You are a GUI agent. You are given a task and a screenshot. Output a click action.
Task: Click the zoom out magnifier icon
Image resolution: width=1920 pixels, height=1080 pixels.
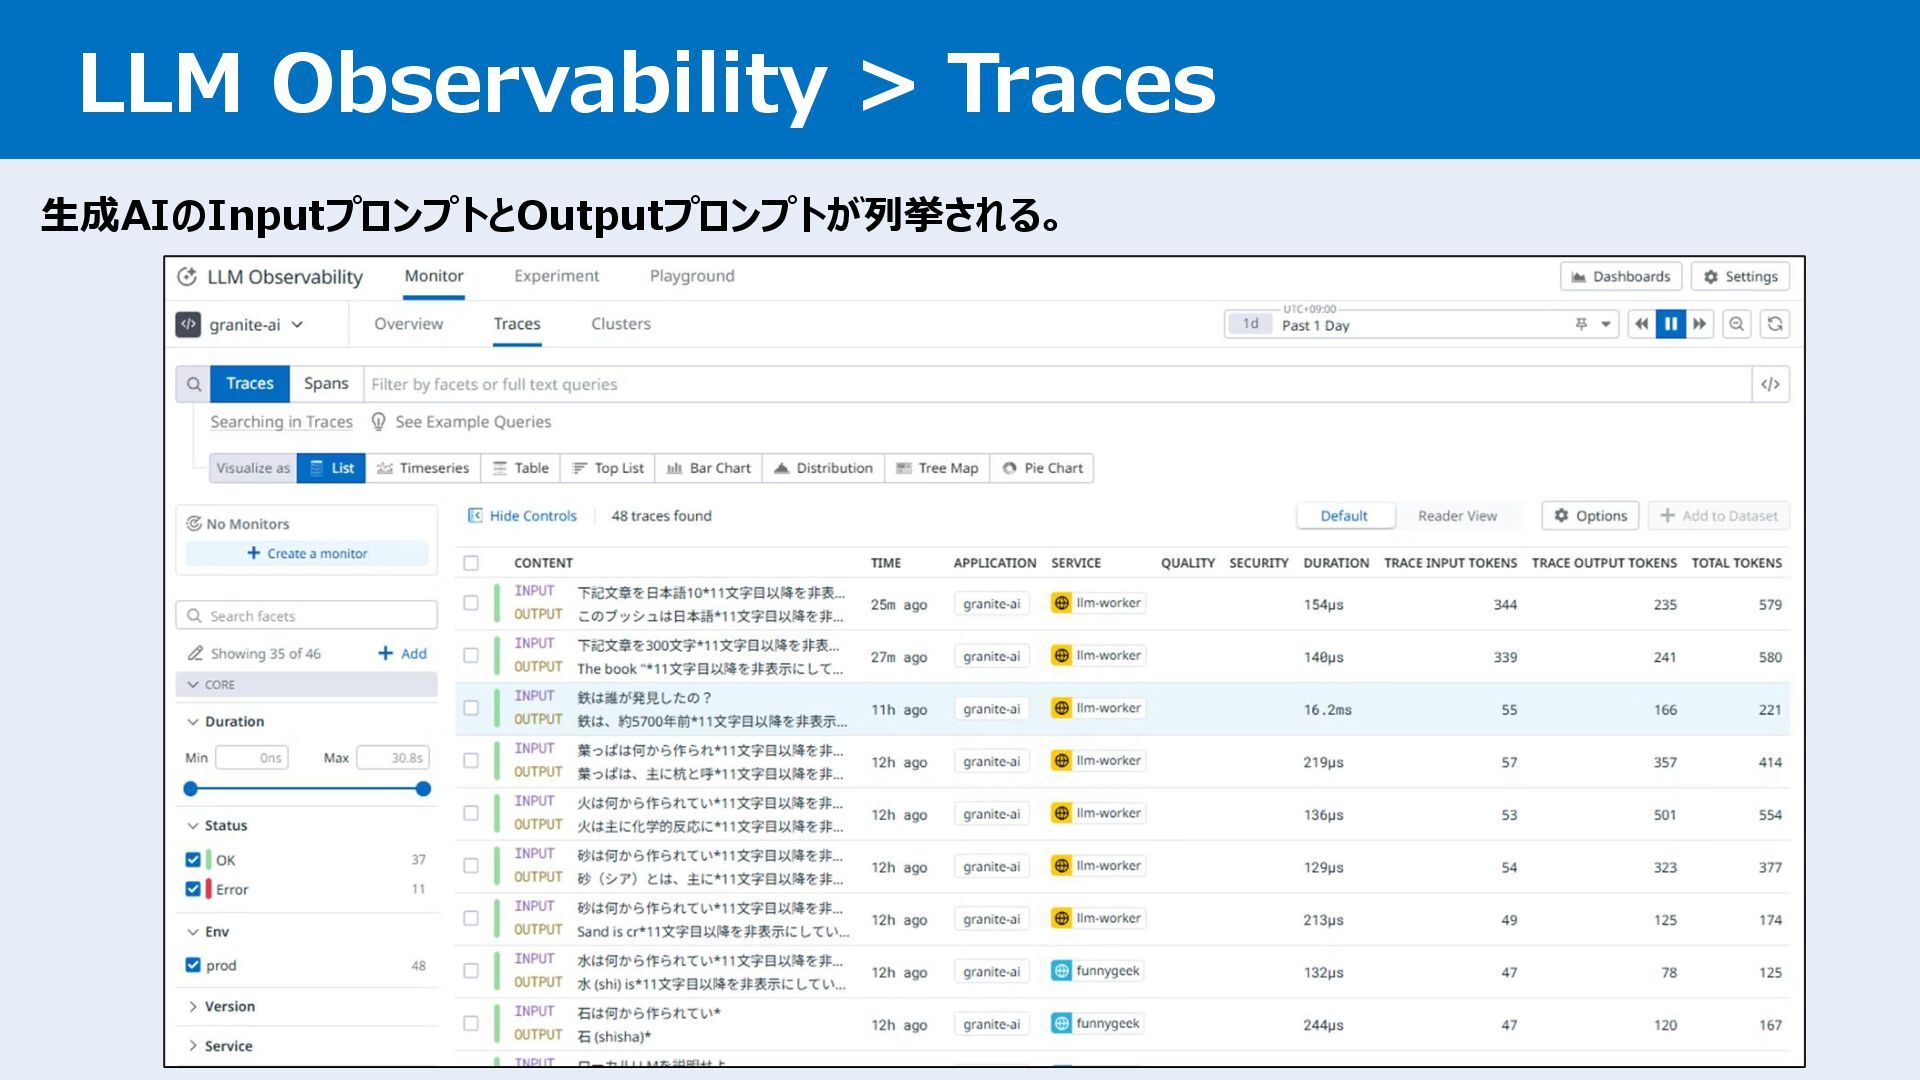click(1737, 324)
